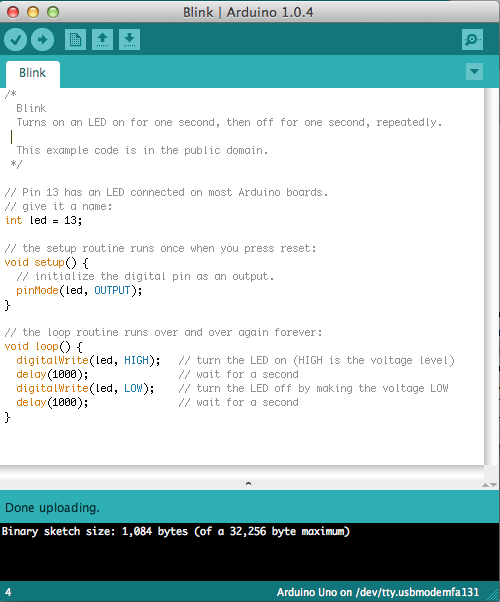The width and height of the screenshot is (500, 602).
Task: Click the Verify checkmark button
Action: [15, 40]
